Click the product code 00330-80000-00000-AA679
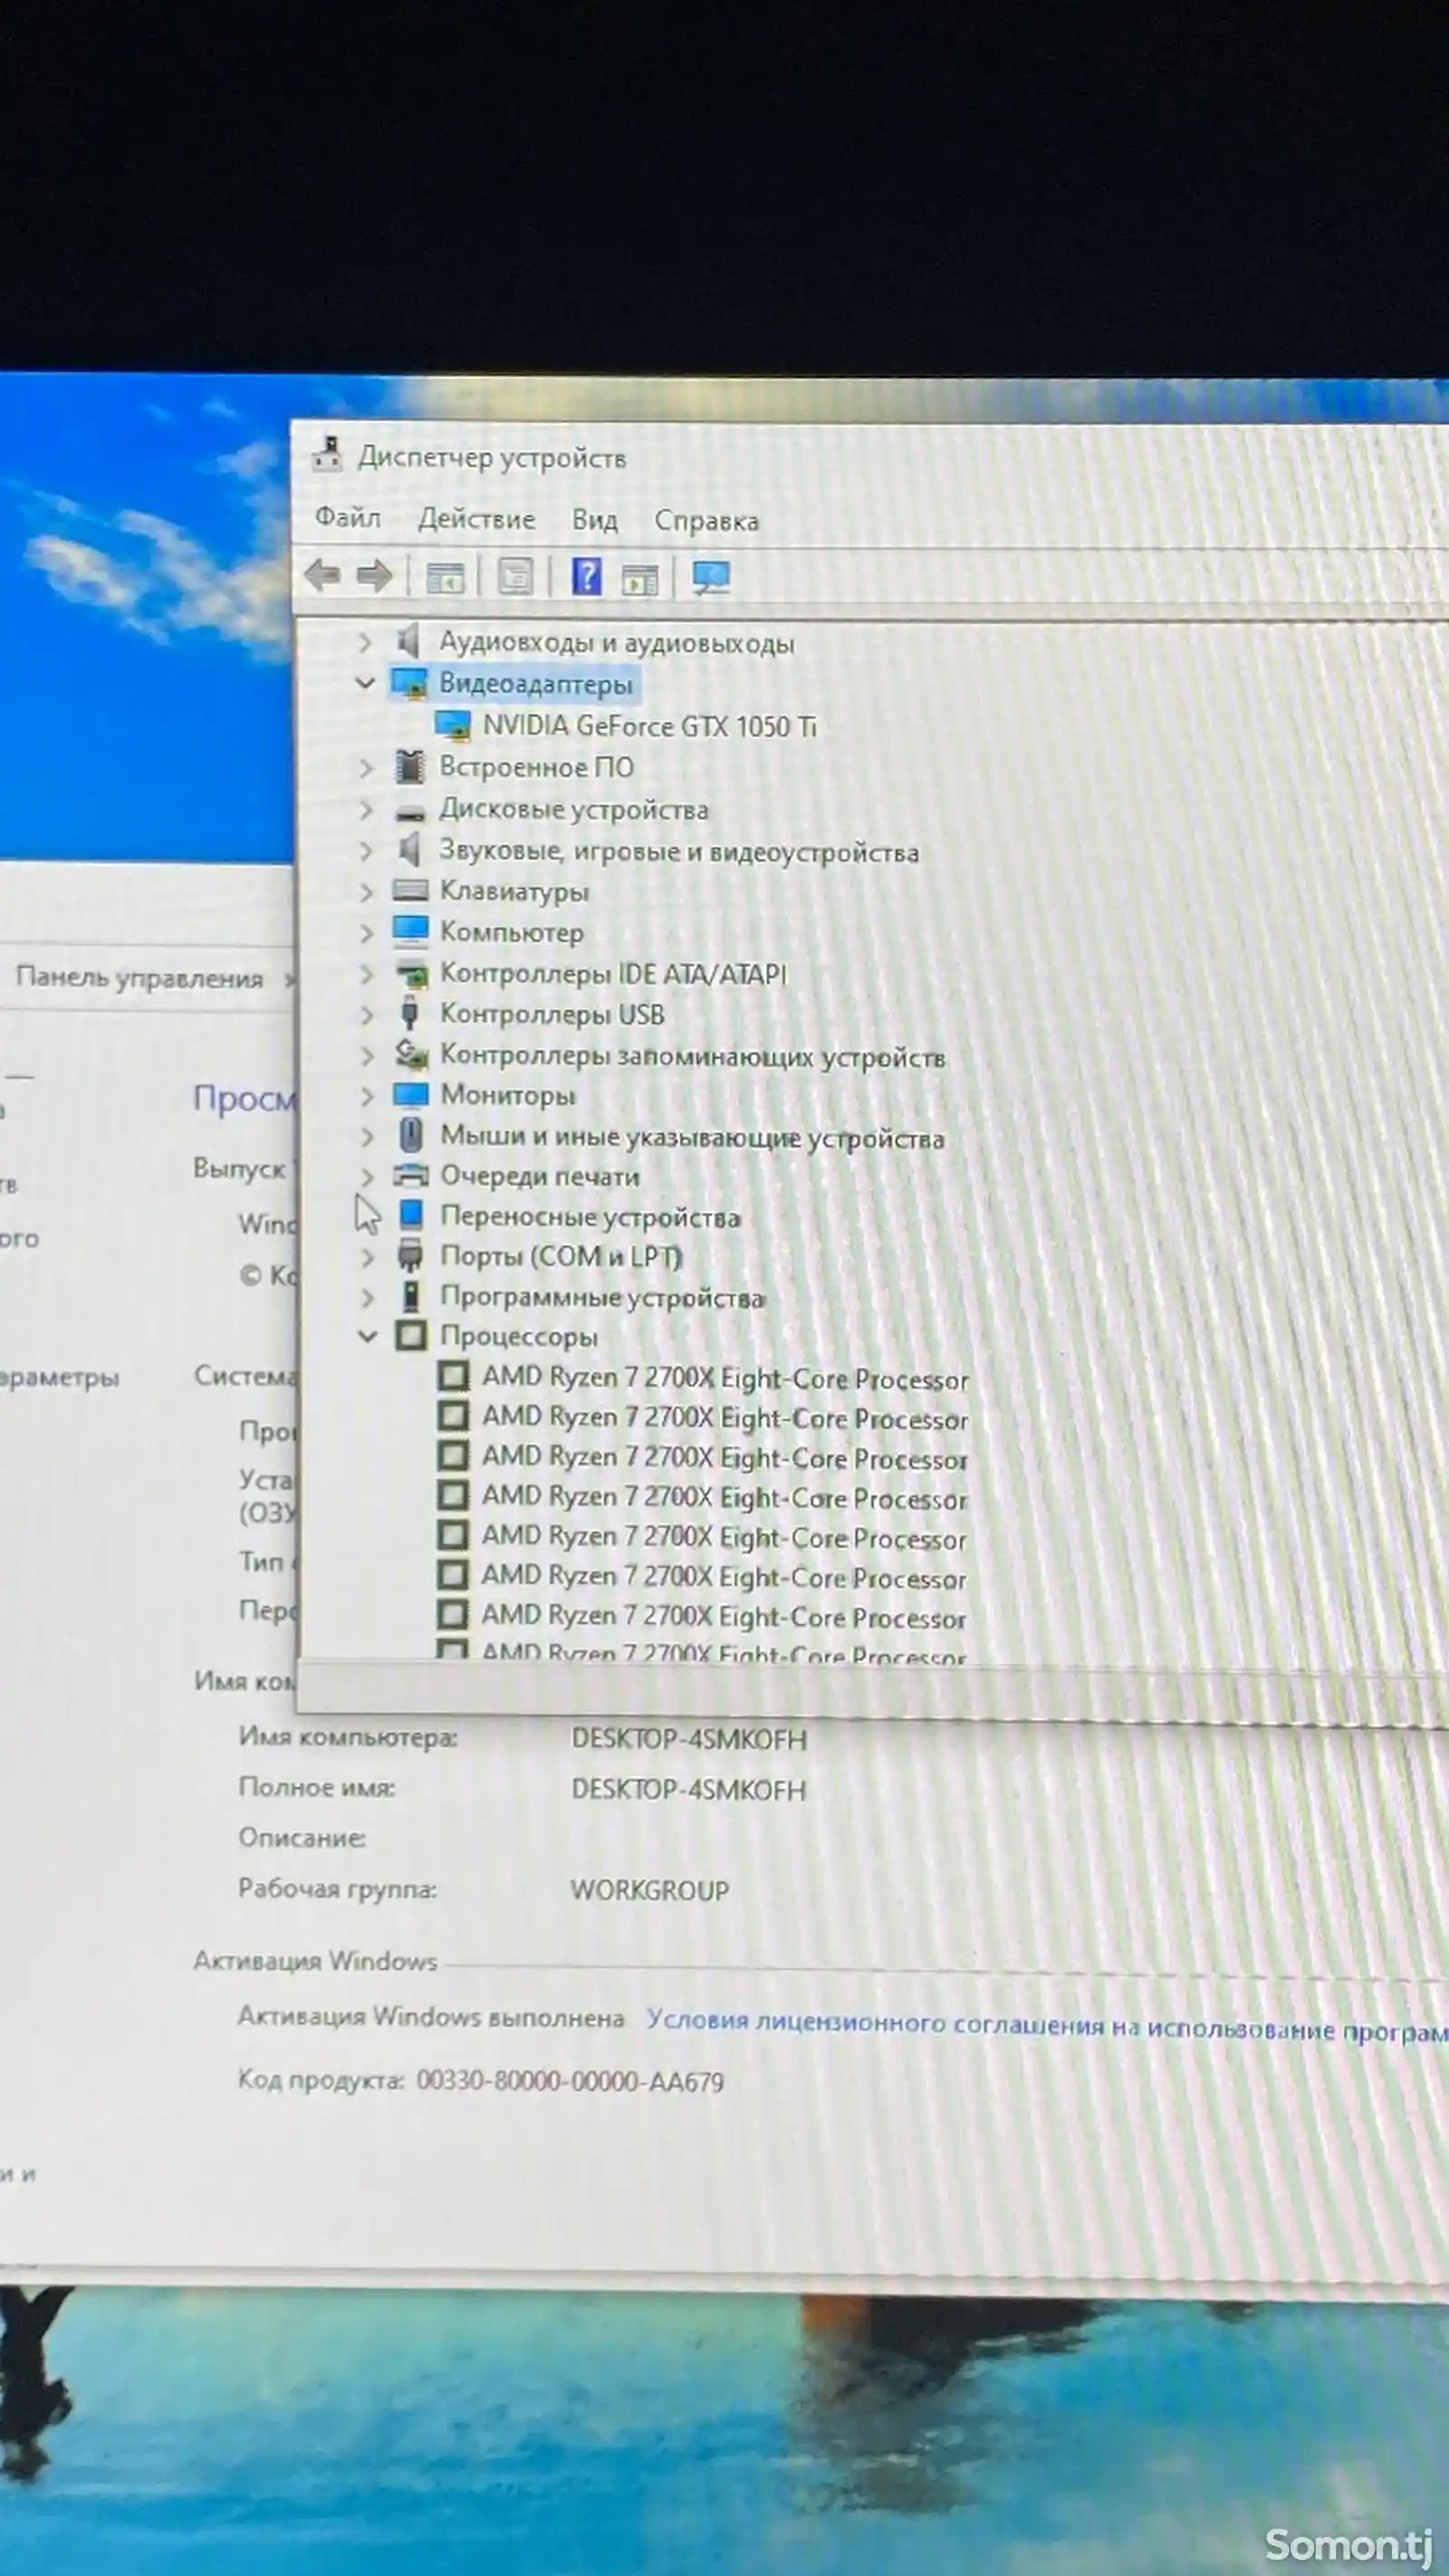The image size is (1449, 2576). (570, 2081)
